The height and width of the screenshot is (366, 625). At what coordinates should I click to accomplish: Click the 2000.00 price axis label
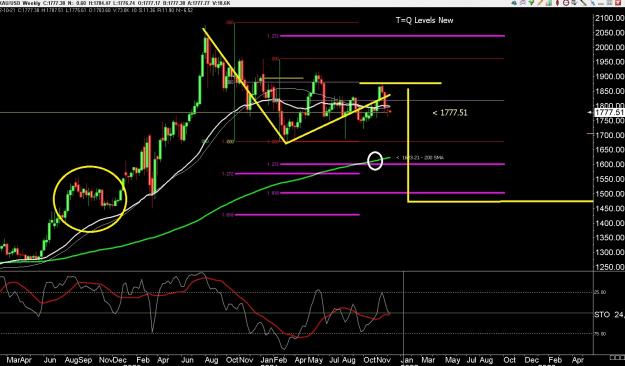coord(609,47)
